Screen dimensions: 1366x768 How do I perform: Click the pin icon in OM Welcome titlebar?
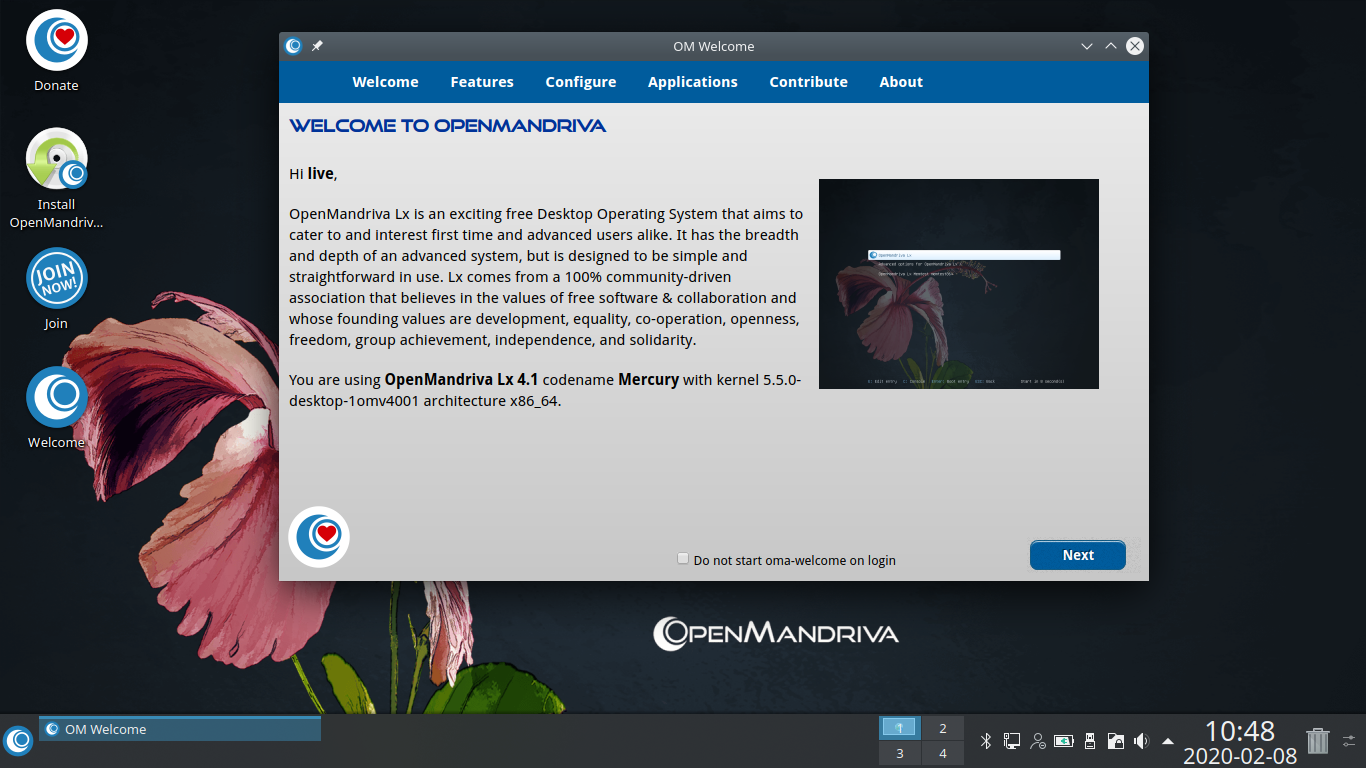317,46
